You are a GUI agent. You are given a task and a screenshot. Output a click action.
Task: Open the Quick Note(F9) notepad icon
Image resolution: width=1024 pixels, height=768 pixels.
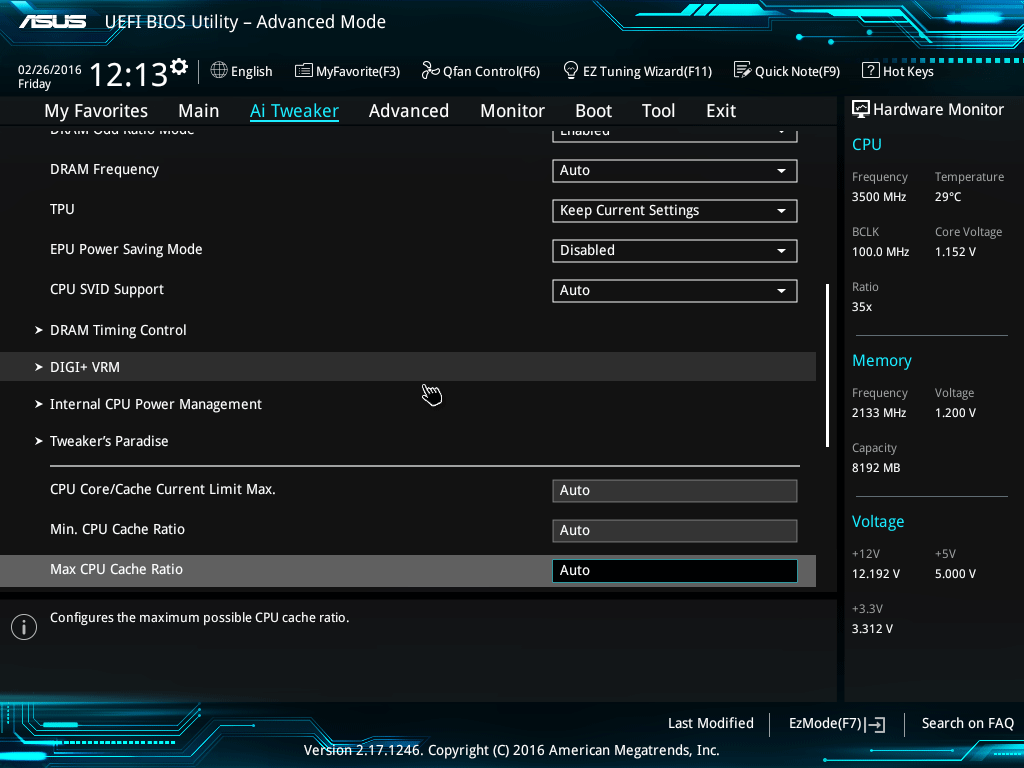click(742, 70)
